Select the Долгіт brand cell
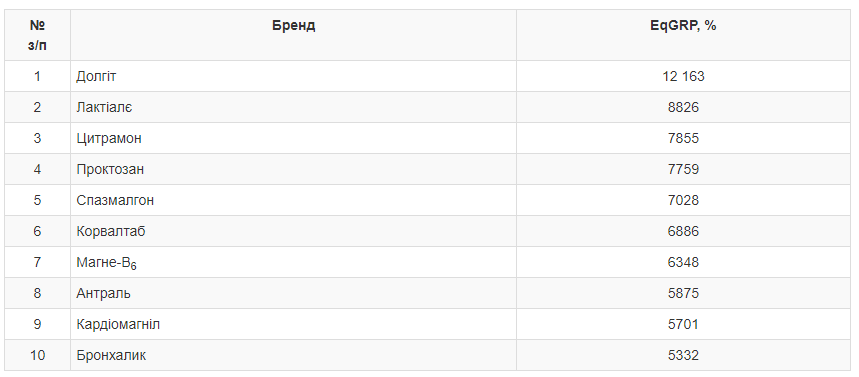This screenshot has width=859, height=377. click(293, 76)
